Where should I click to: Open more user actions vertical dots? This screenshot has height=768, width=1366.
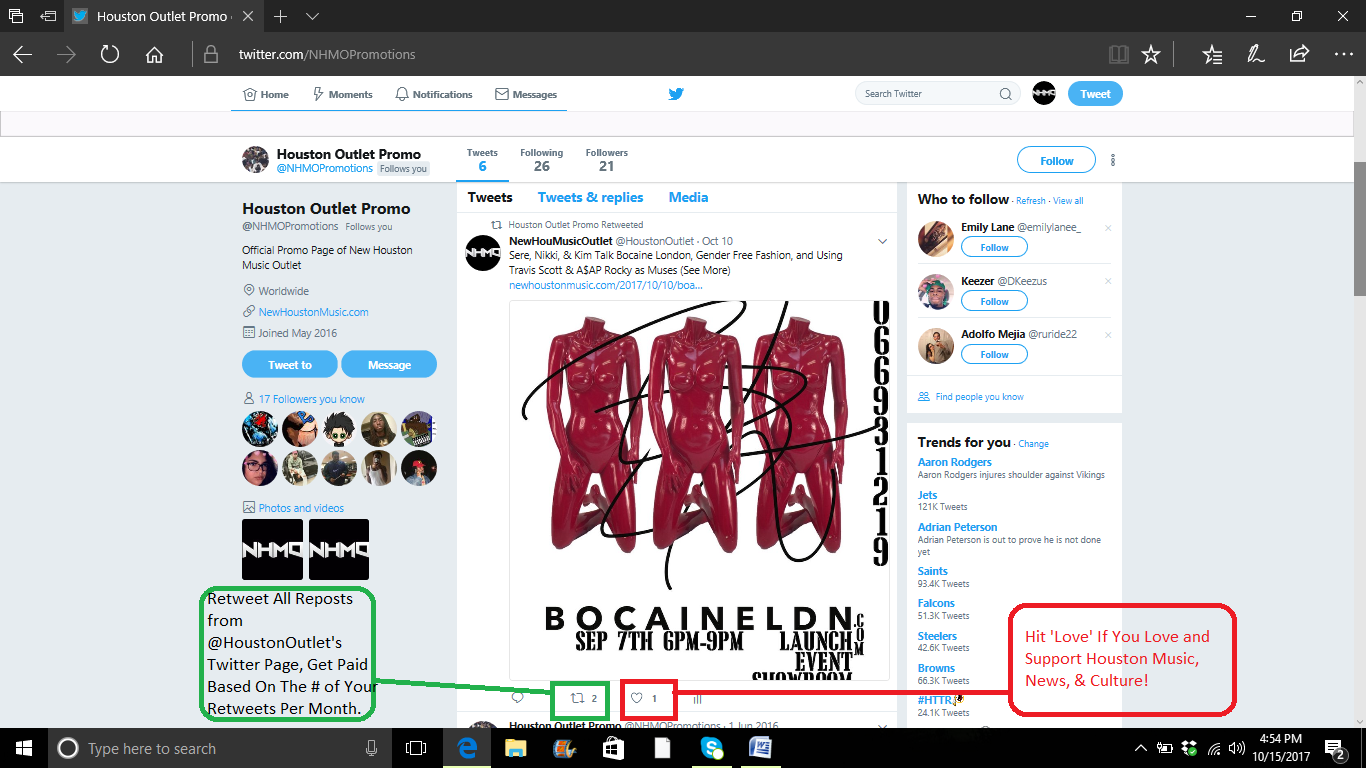pos(1113,160)
